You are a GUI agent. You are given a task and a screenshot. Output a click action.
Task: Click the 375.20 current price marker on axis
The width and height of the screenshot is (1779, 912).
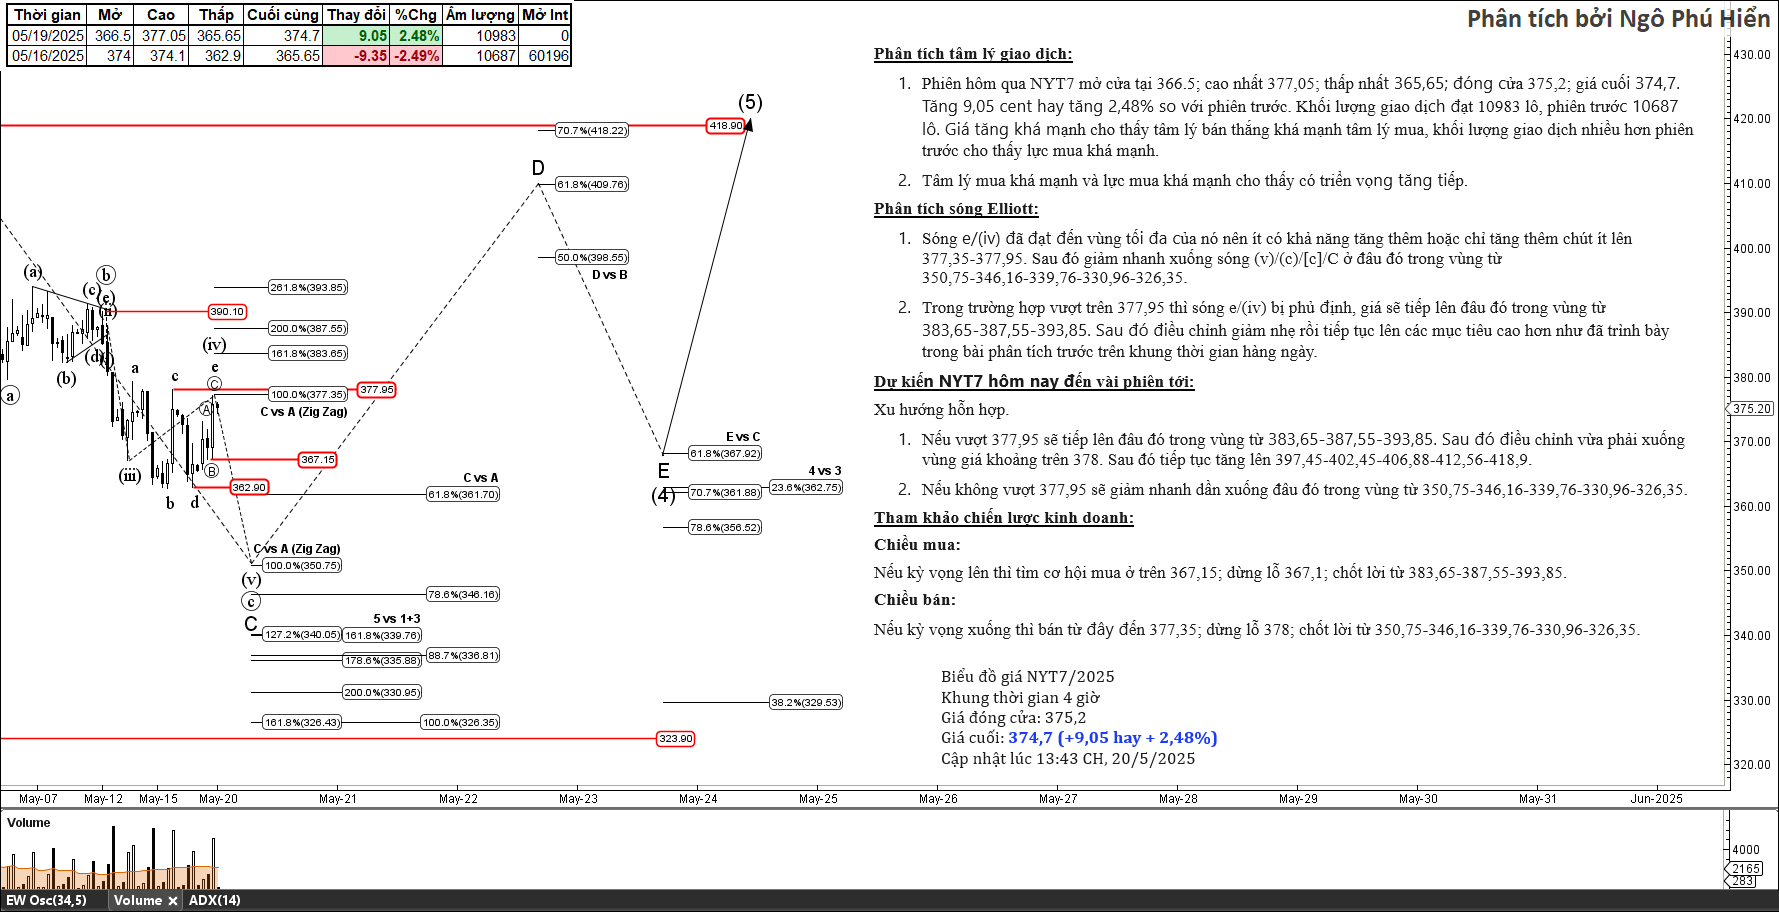(x=1752, y=409)
